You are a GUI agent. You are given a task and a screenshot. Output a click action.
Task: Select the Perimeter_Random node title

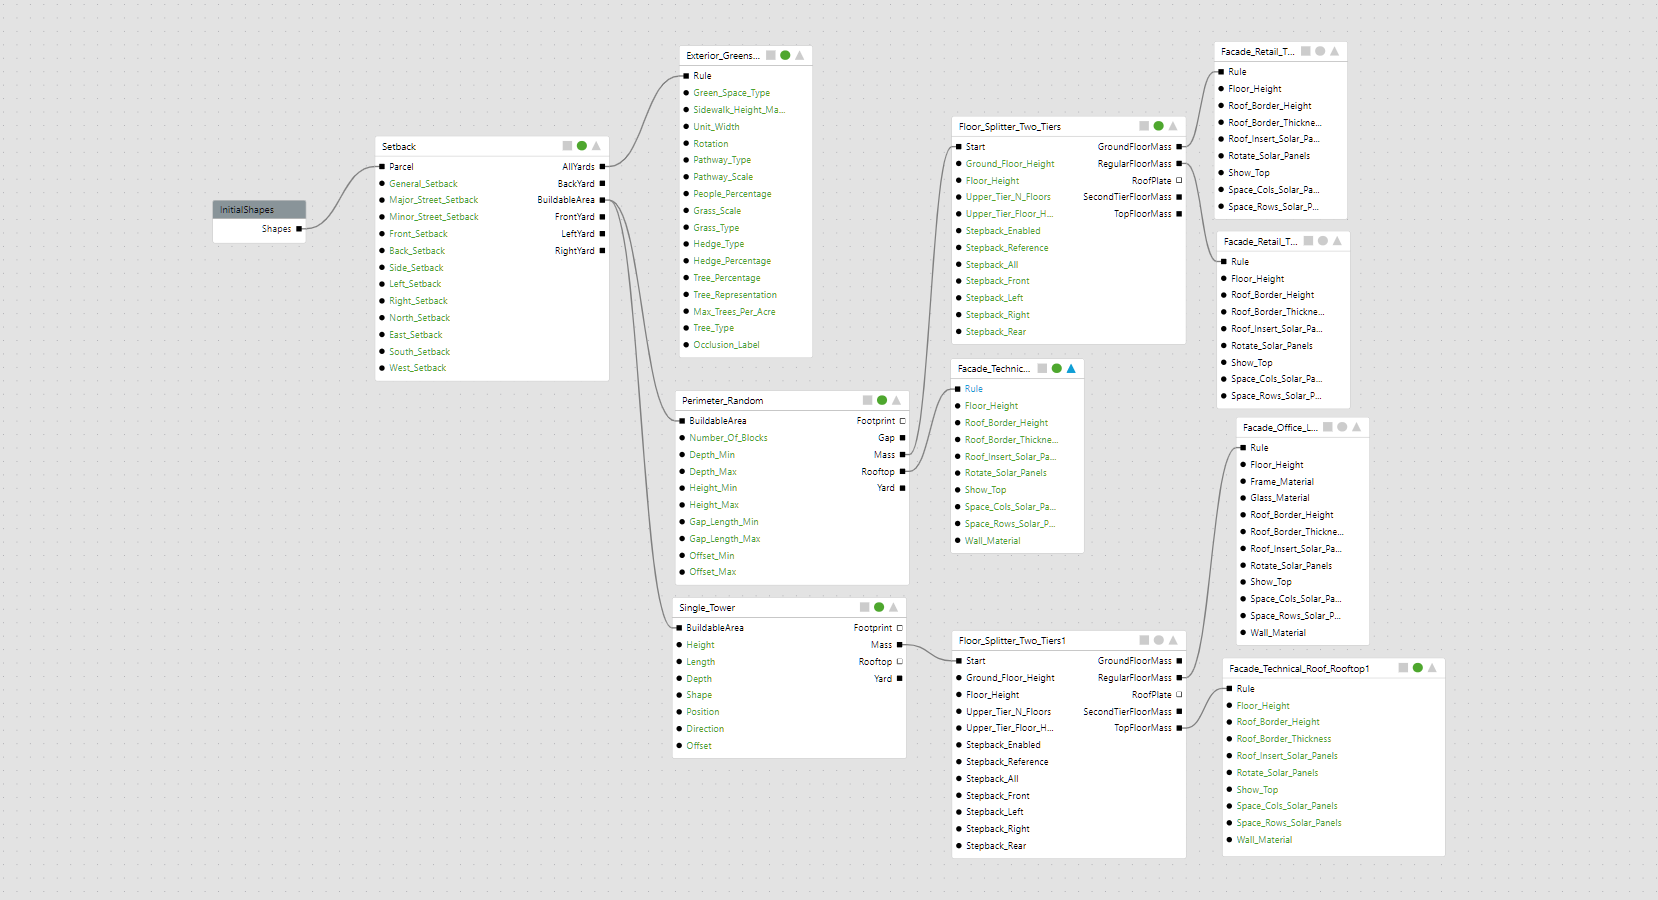[x=723, y=401]
